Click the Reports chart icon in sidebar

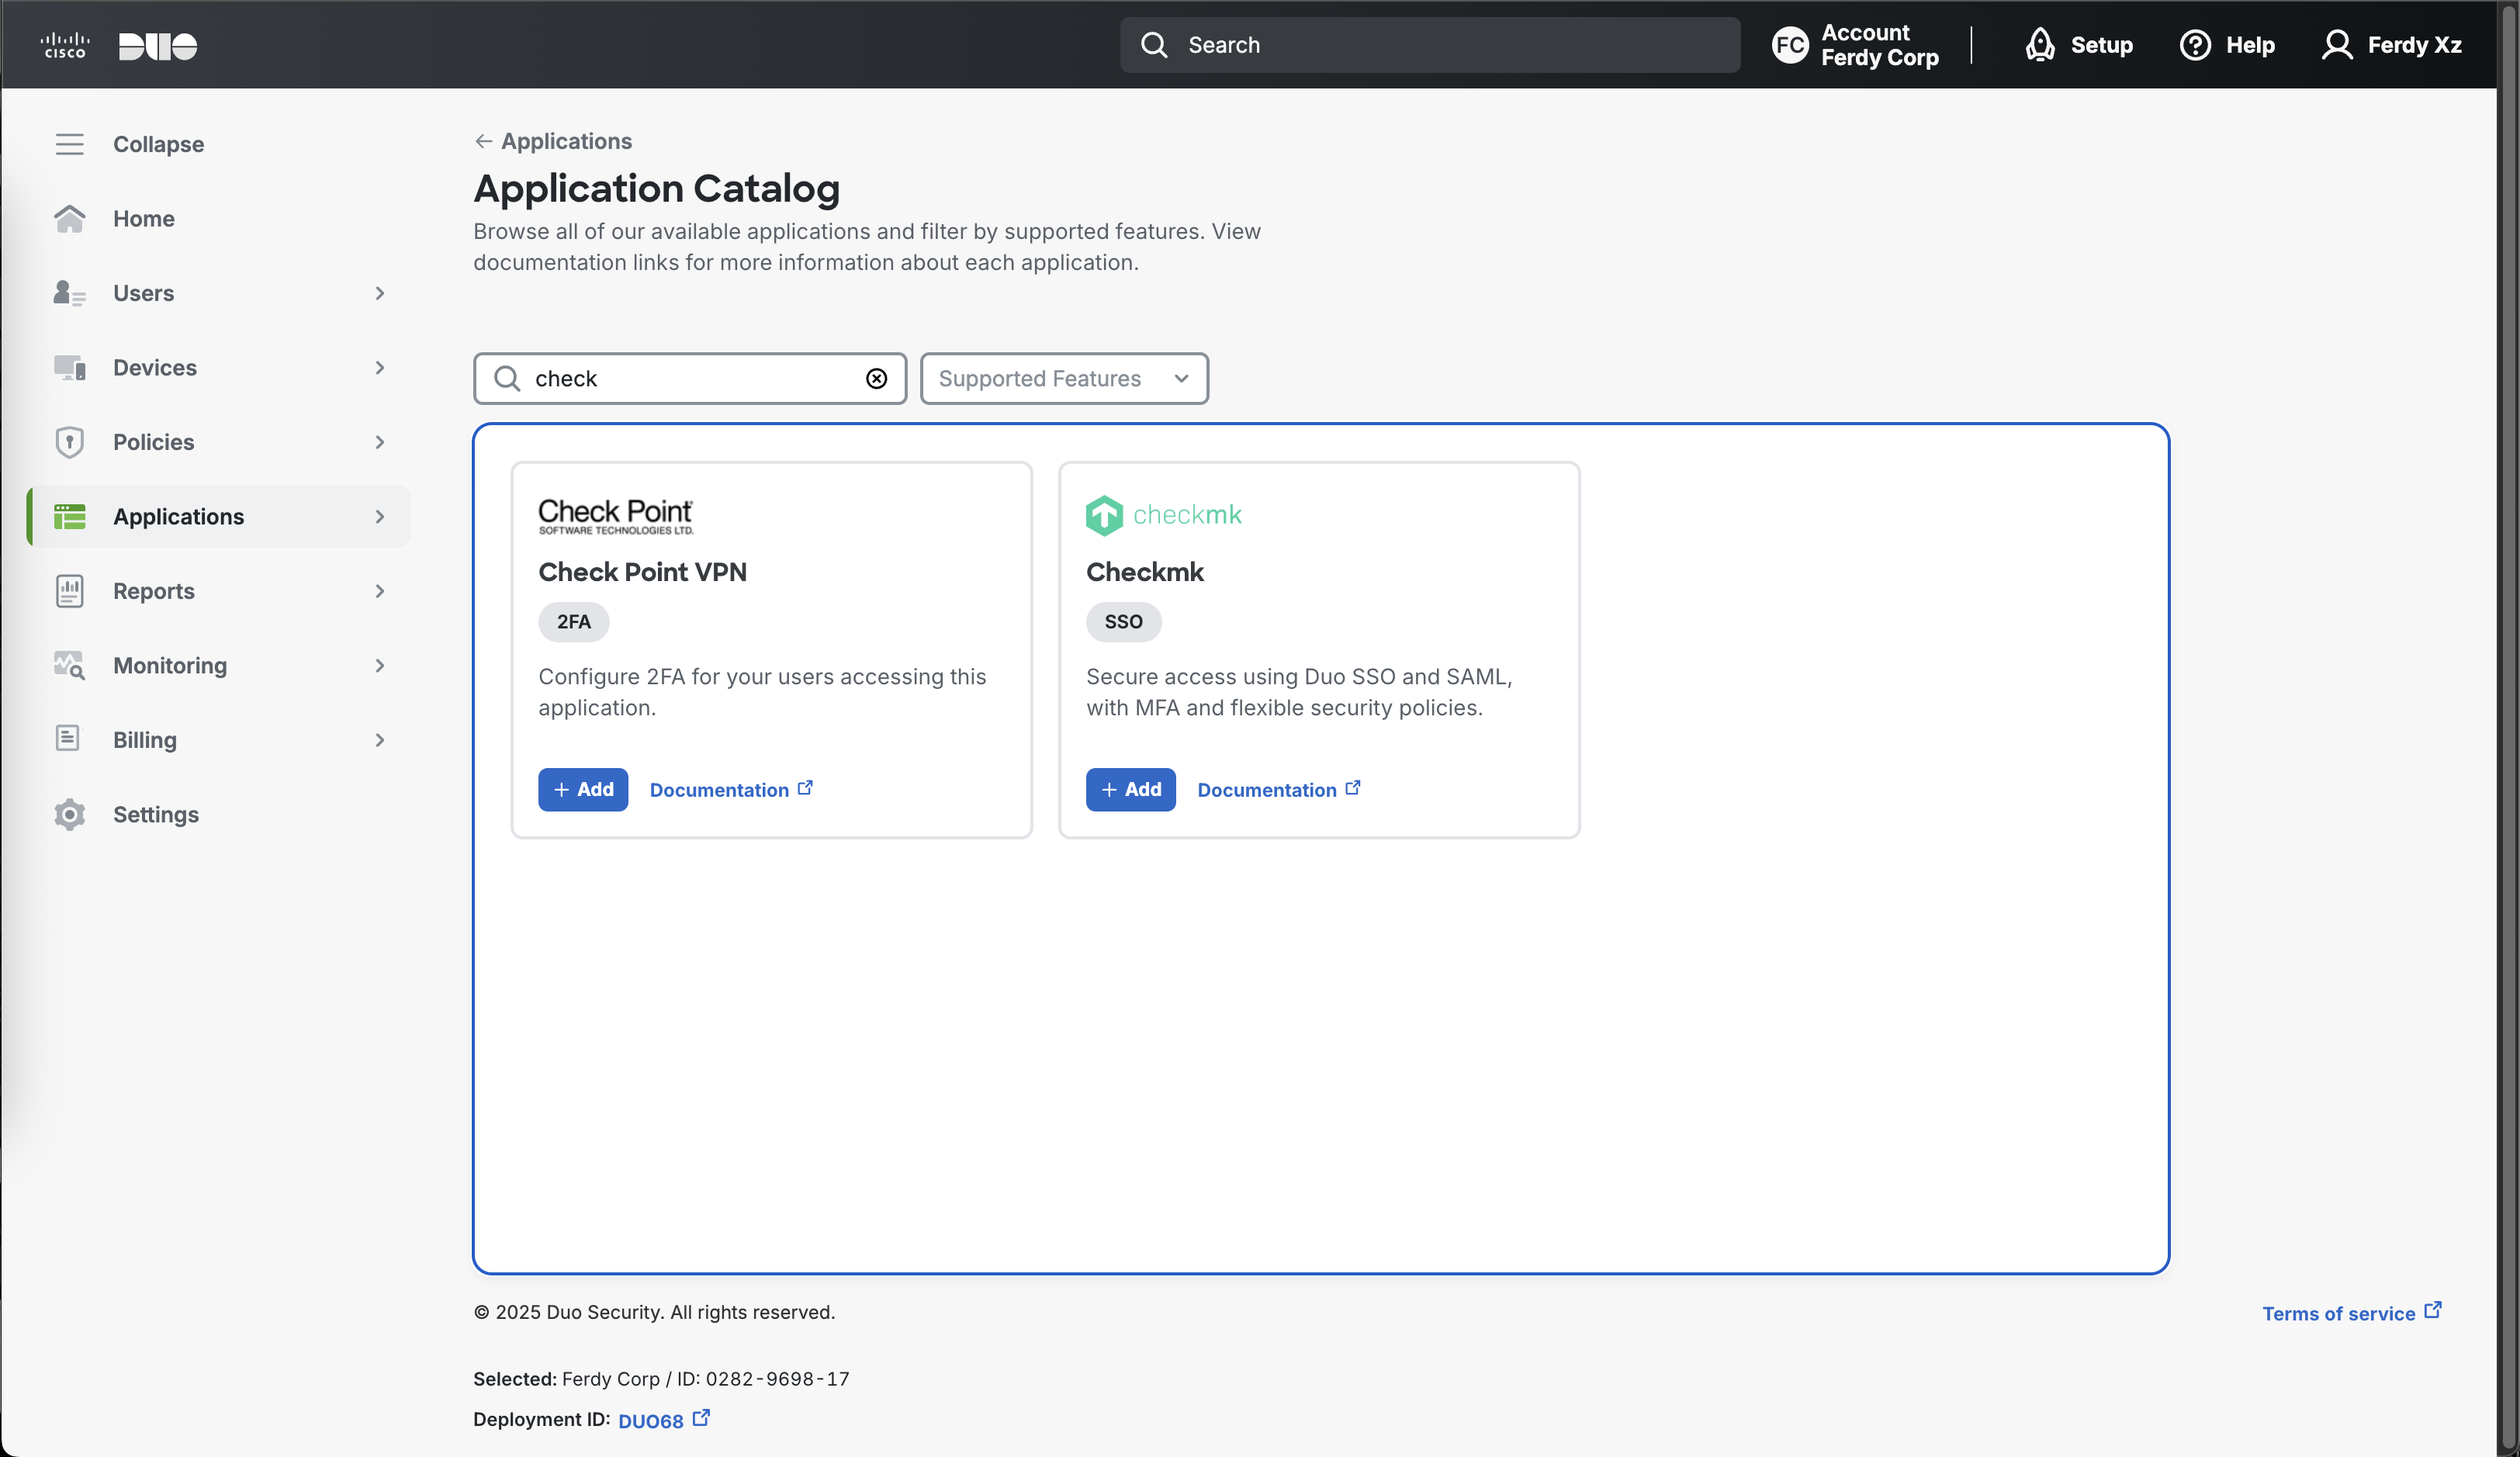pyautogui.click(x=69, y=591)
